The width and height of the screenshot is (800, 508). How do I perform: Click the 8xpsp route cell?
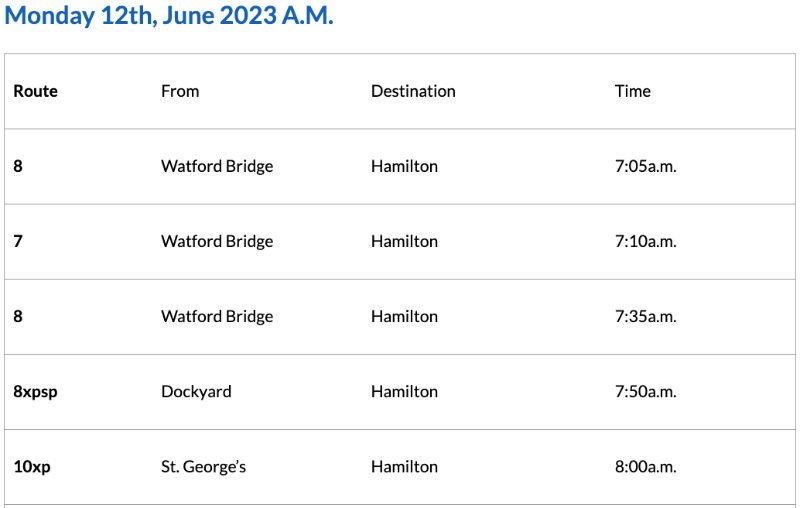(x=36, y=391)
